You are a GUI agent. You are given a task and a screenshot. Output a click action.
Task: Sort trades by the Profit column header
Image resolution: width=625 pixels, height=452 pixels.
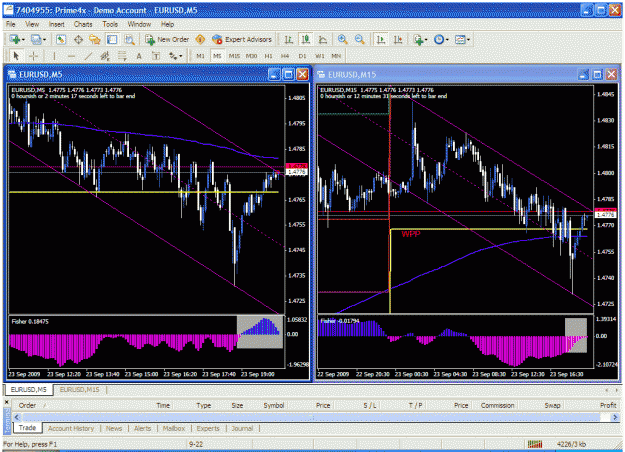[608, 405]
